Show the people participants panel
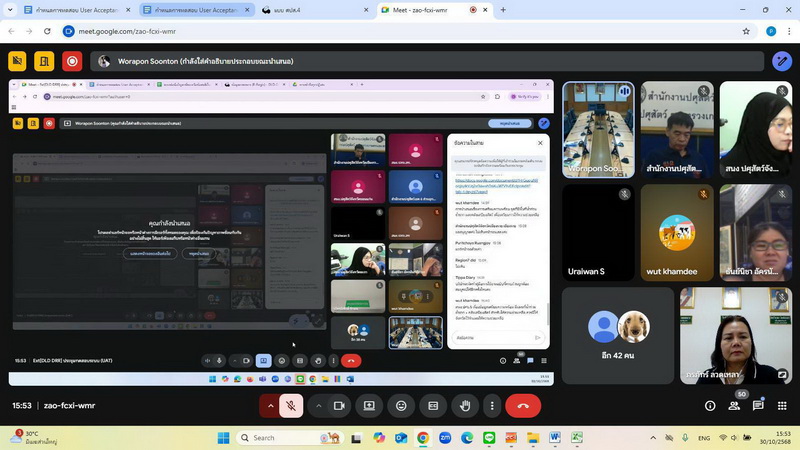Image resolution: width=800 pixels, height=450 pixels. pyautogui.click(x=734, y=406)
